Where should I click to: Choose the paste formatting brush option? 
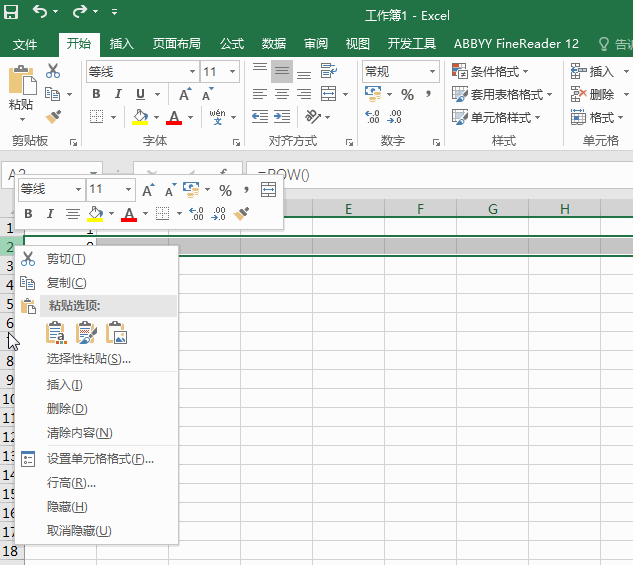pyautogui.click(x=86, y=333)
